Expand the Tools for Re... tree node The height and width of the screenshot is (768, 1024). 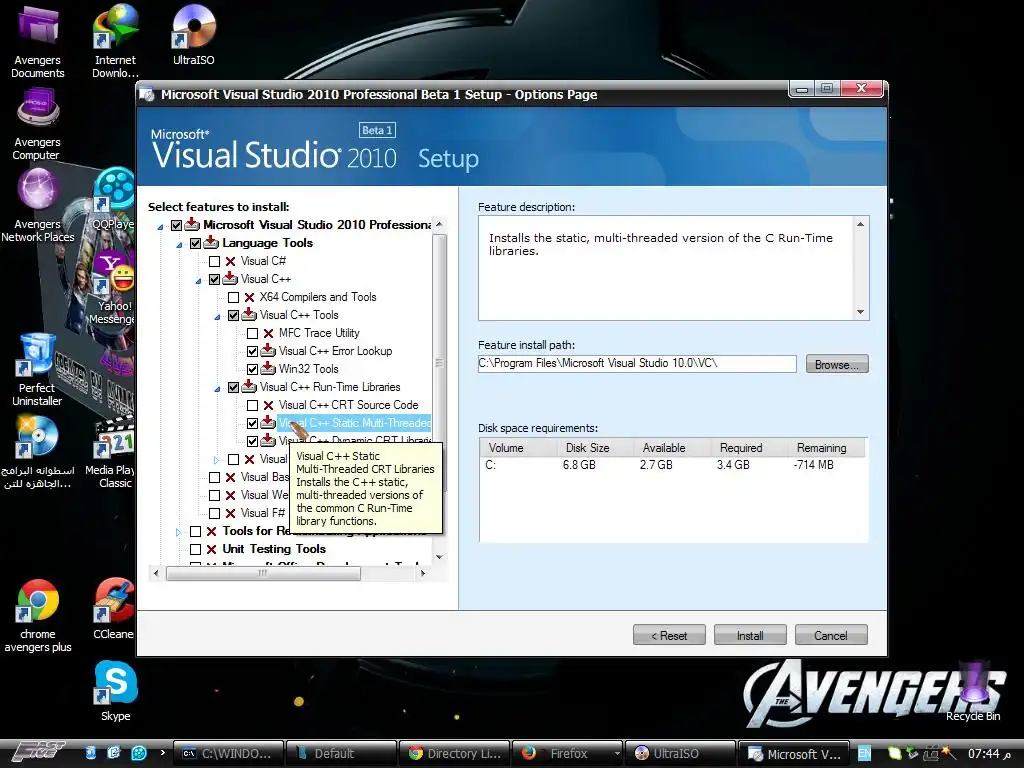pos(178,532)
